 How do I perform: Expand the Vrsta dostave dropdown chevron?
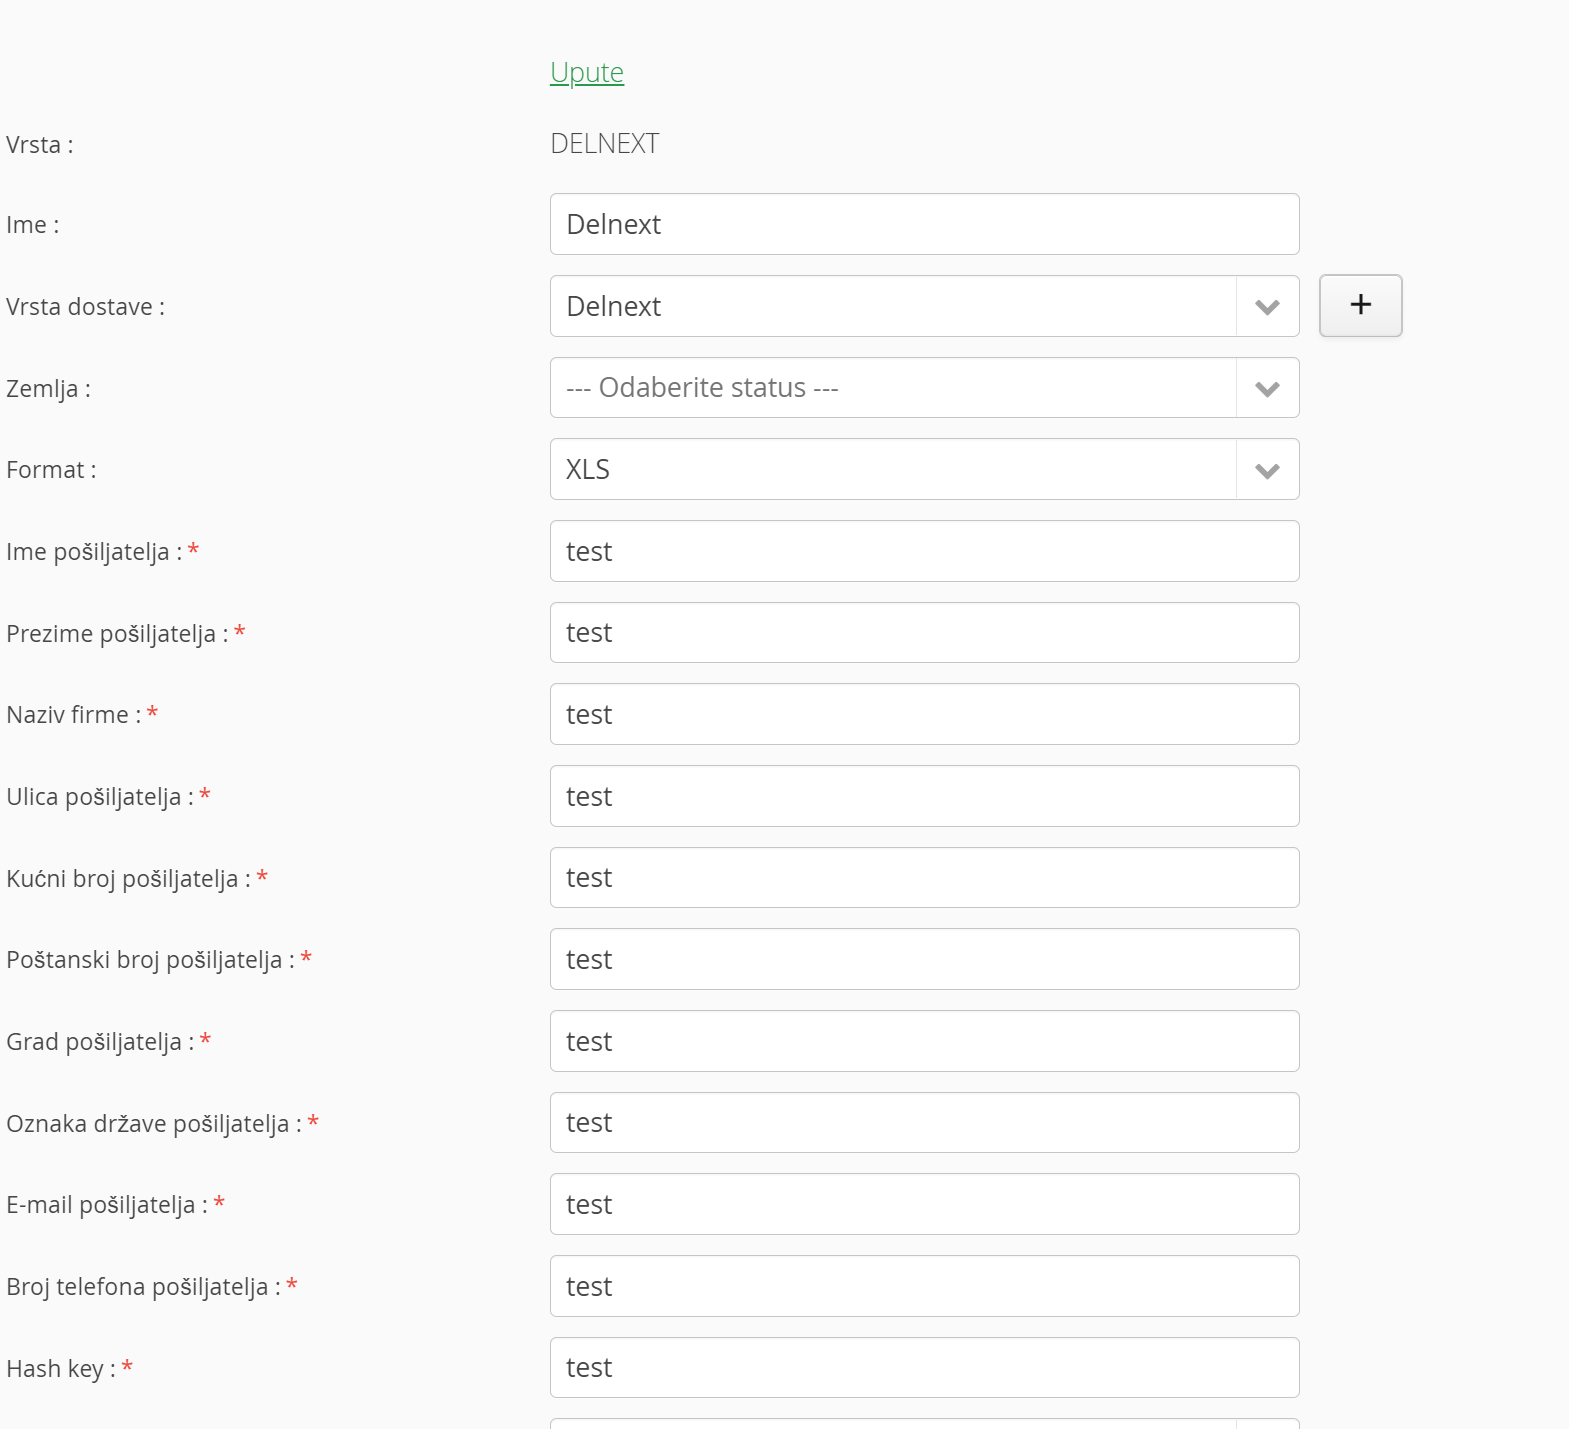tap(1267, 306)
